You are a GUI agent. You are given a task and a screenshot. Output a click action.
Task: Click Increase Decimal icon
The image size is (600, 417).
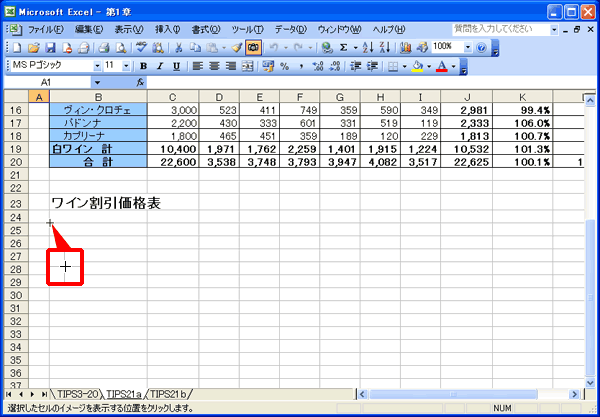click(x=318, y=67)
